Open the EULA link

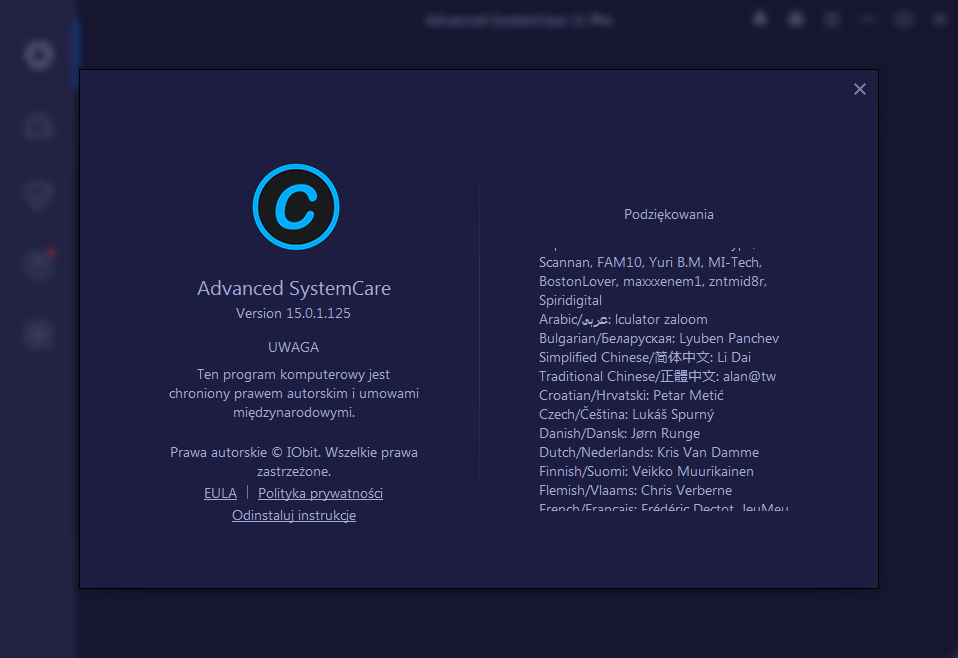(220, 493)
